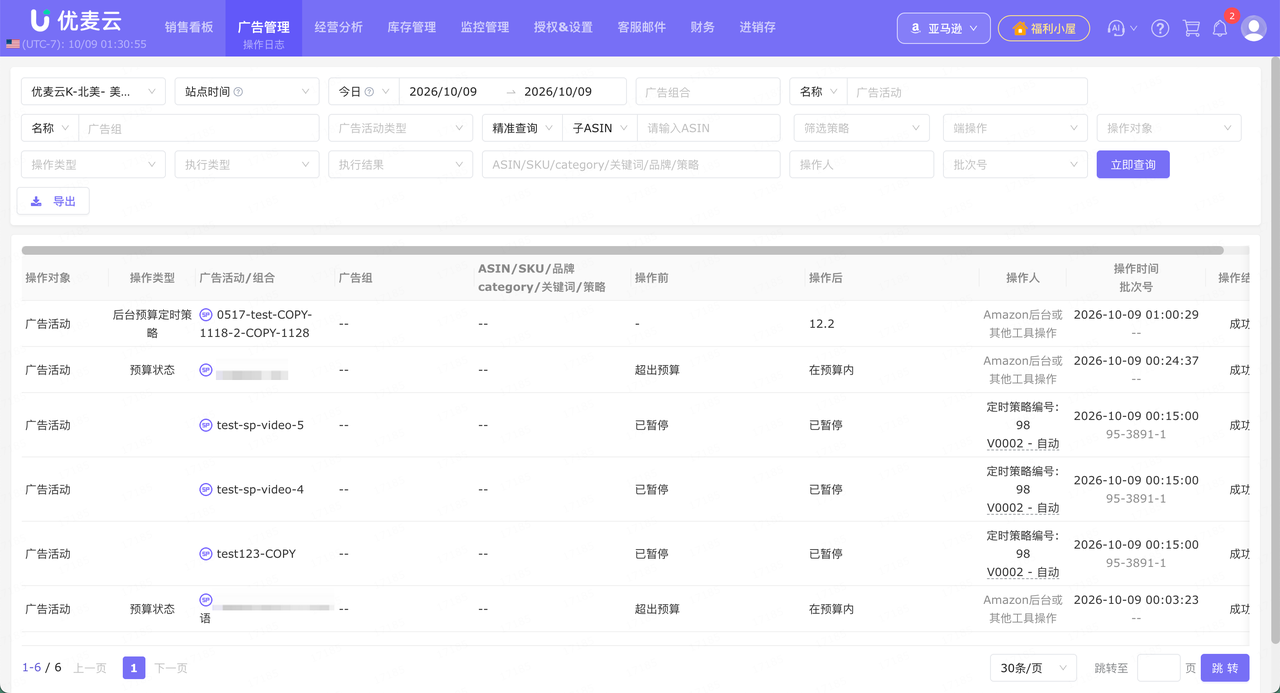
Task: Open the 亚马逊 platform dropdown
Action: [944, 28]
